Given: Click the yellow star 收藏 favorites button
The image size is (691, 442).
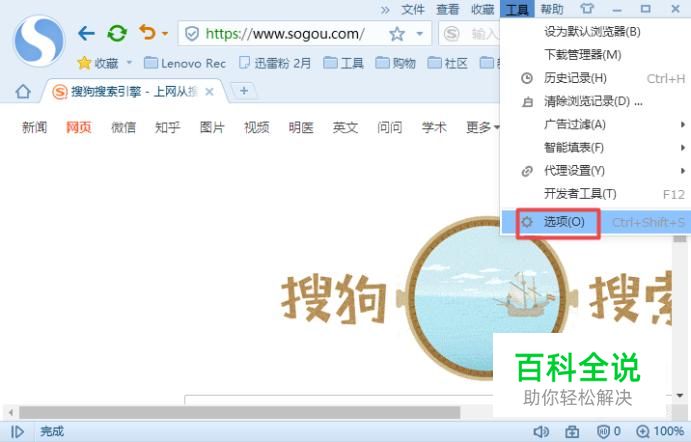Looking at the screenshot, I should point(98,63).
